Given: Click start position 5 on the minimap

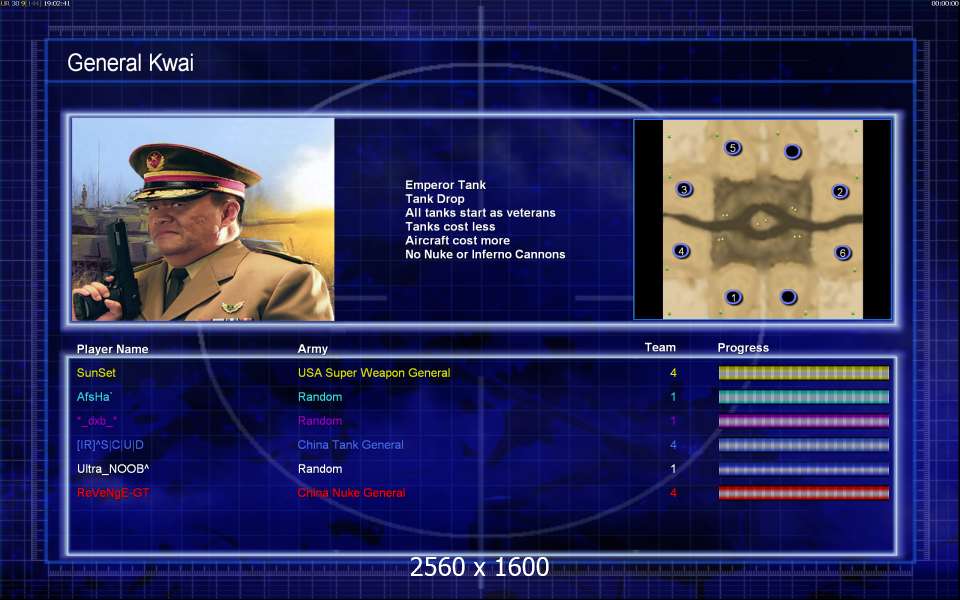Looking at the screenshot, I should (732, 148).
